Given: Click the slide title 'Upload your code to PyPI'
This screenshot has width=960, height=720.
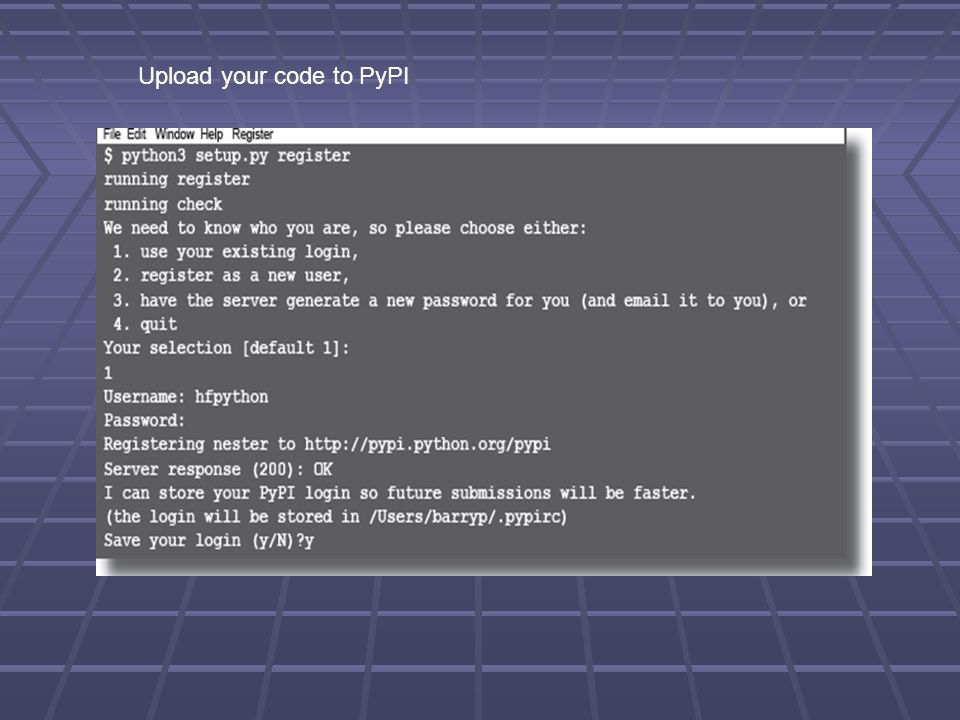Looking at the screenshot, I should [x=273, y=77].
